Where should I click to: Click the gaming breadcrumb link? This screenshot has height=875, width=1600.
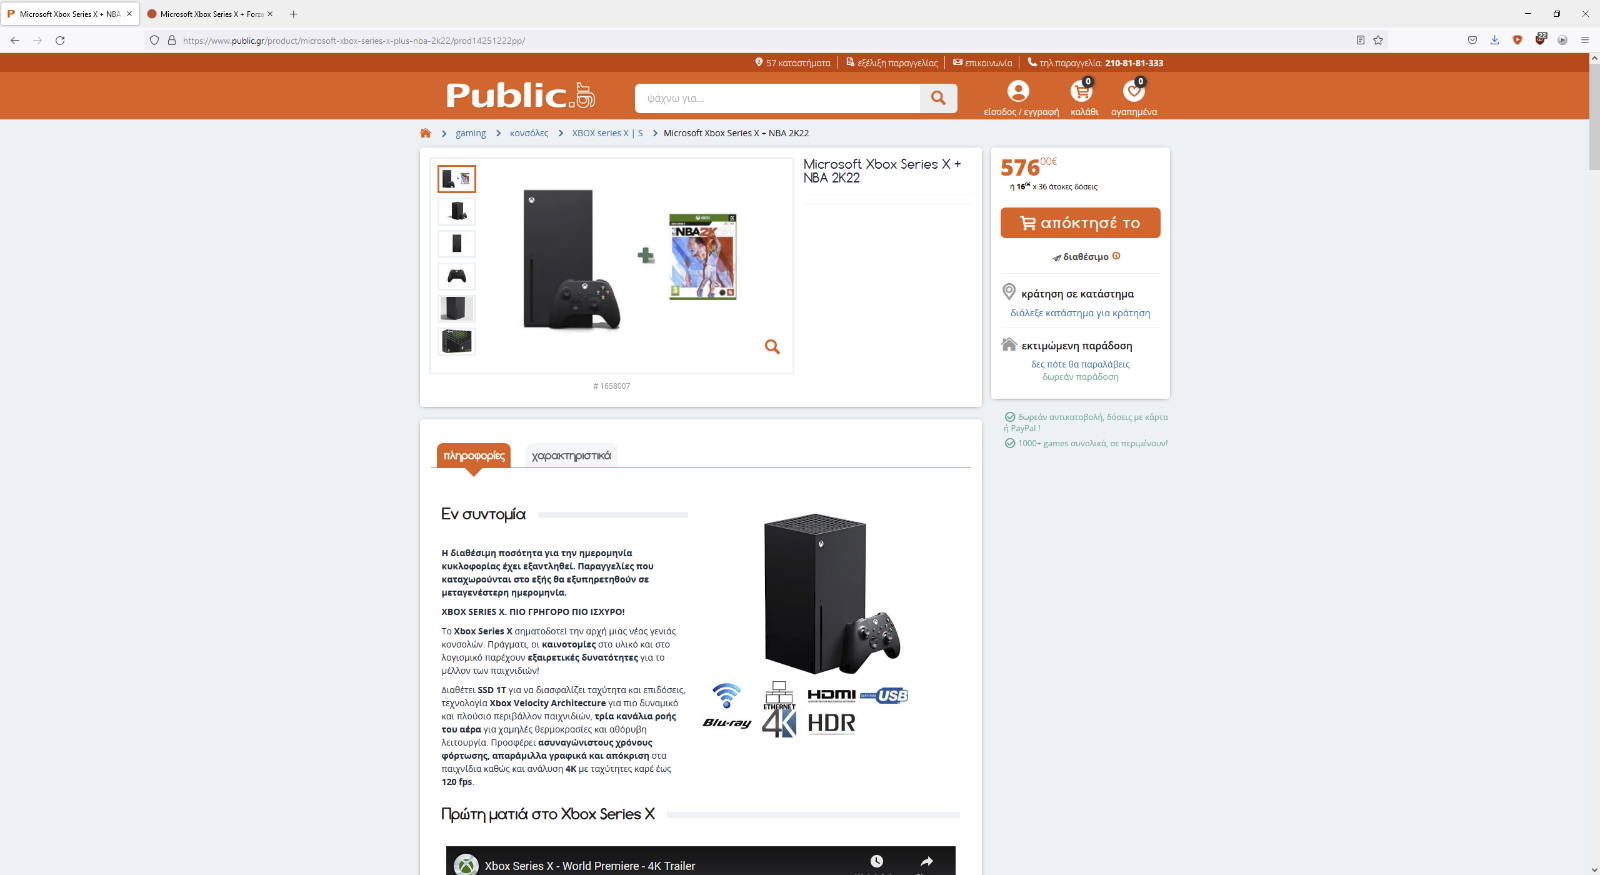pyautogui.click(x=470, y=133)
